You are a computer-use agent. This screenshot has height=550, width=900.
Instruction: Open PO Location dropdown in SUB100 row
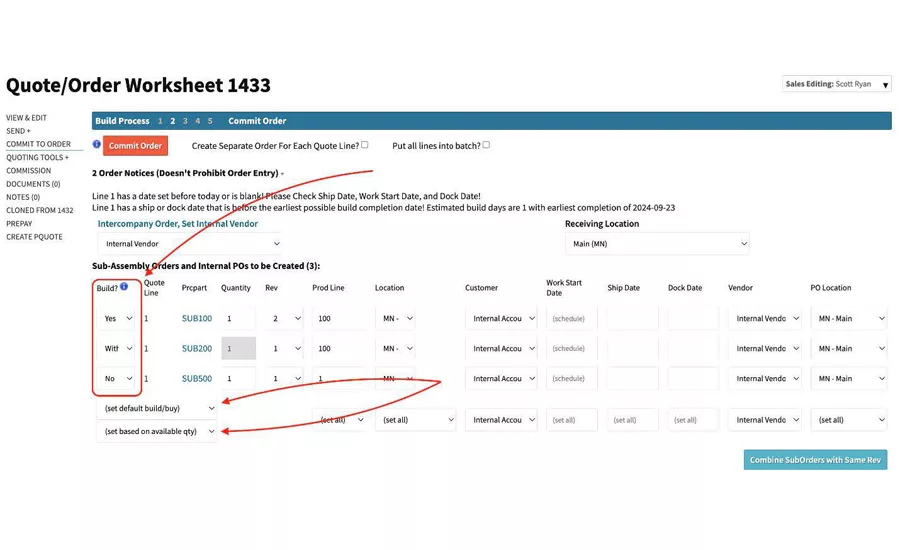(x=849, y=318)
